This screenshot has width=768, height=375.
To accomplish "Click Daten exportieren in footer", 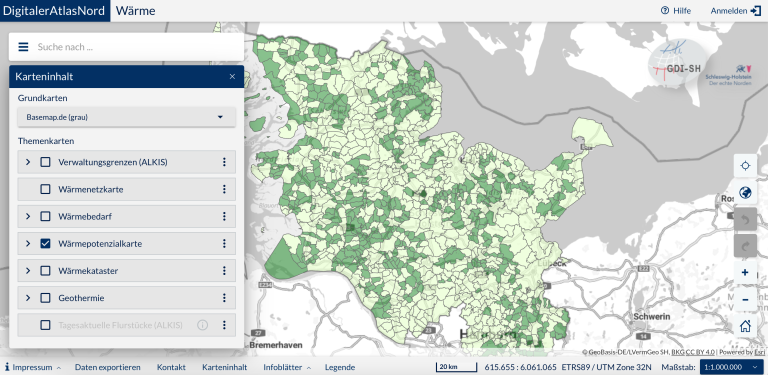I will pos(107,367).
